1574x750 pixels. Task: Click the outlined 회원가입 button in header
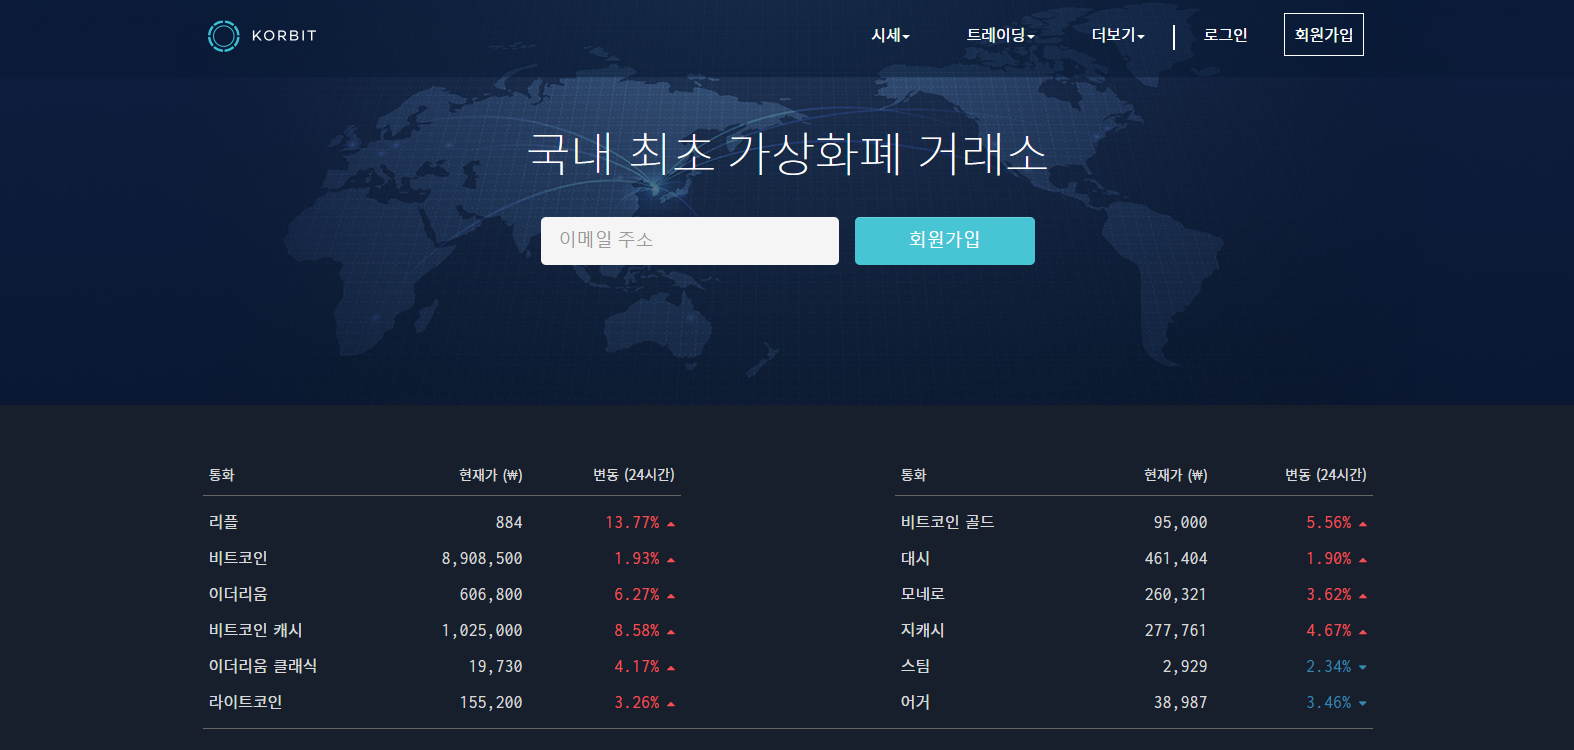[1324, 35]
